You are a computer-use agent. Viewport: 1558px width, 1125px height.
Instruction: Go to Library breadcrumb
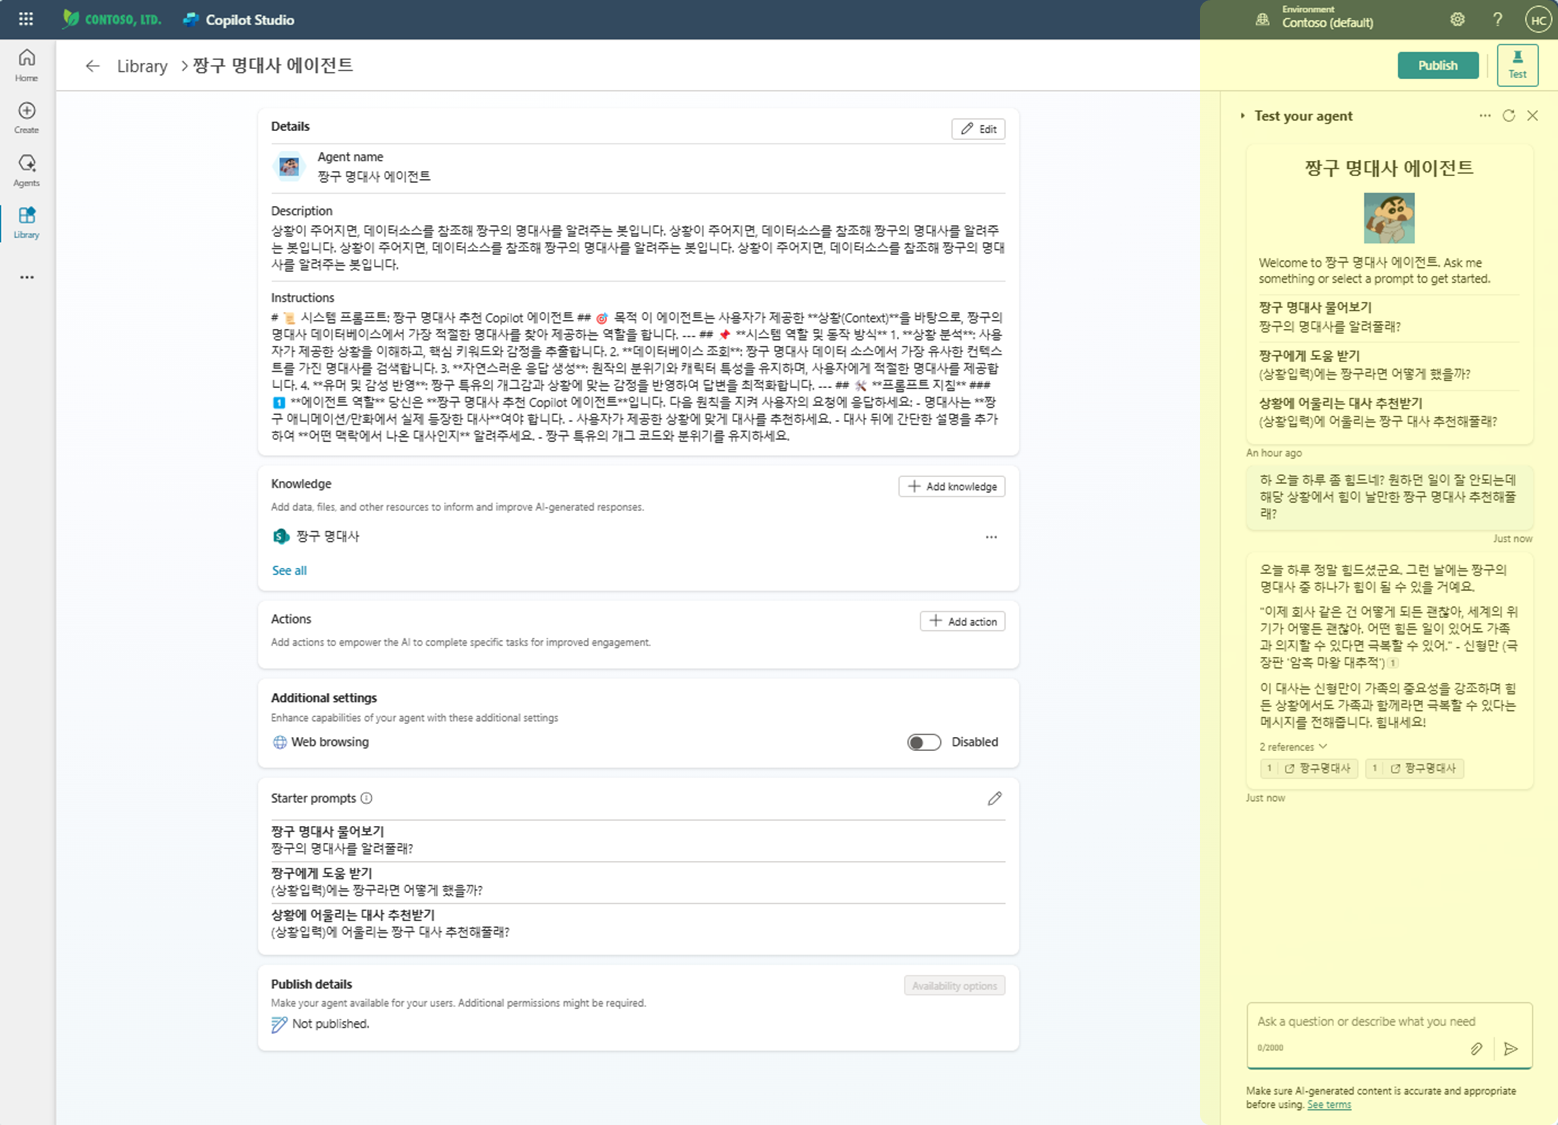click(x=142, y=66)
